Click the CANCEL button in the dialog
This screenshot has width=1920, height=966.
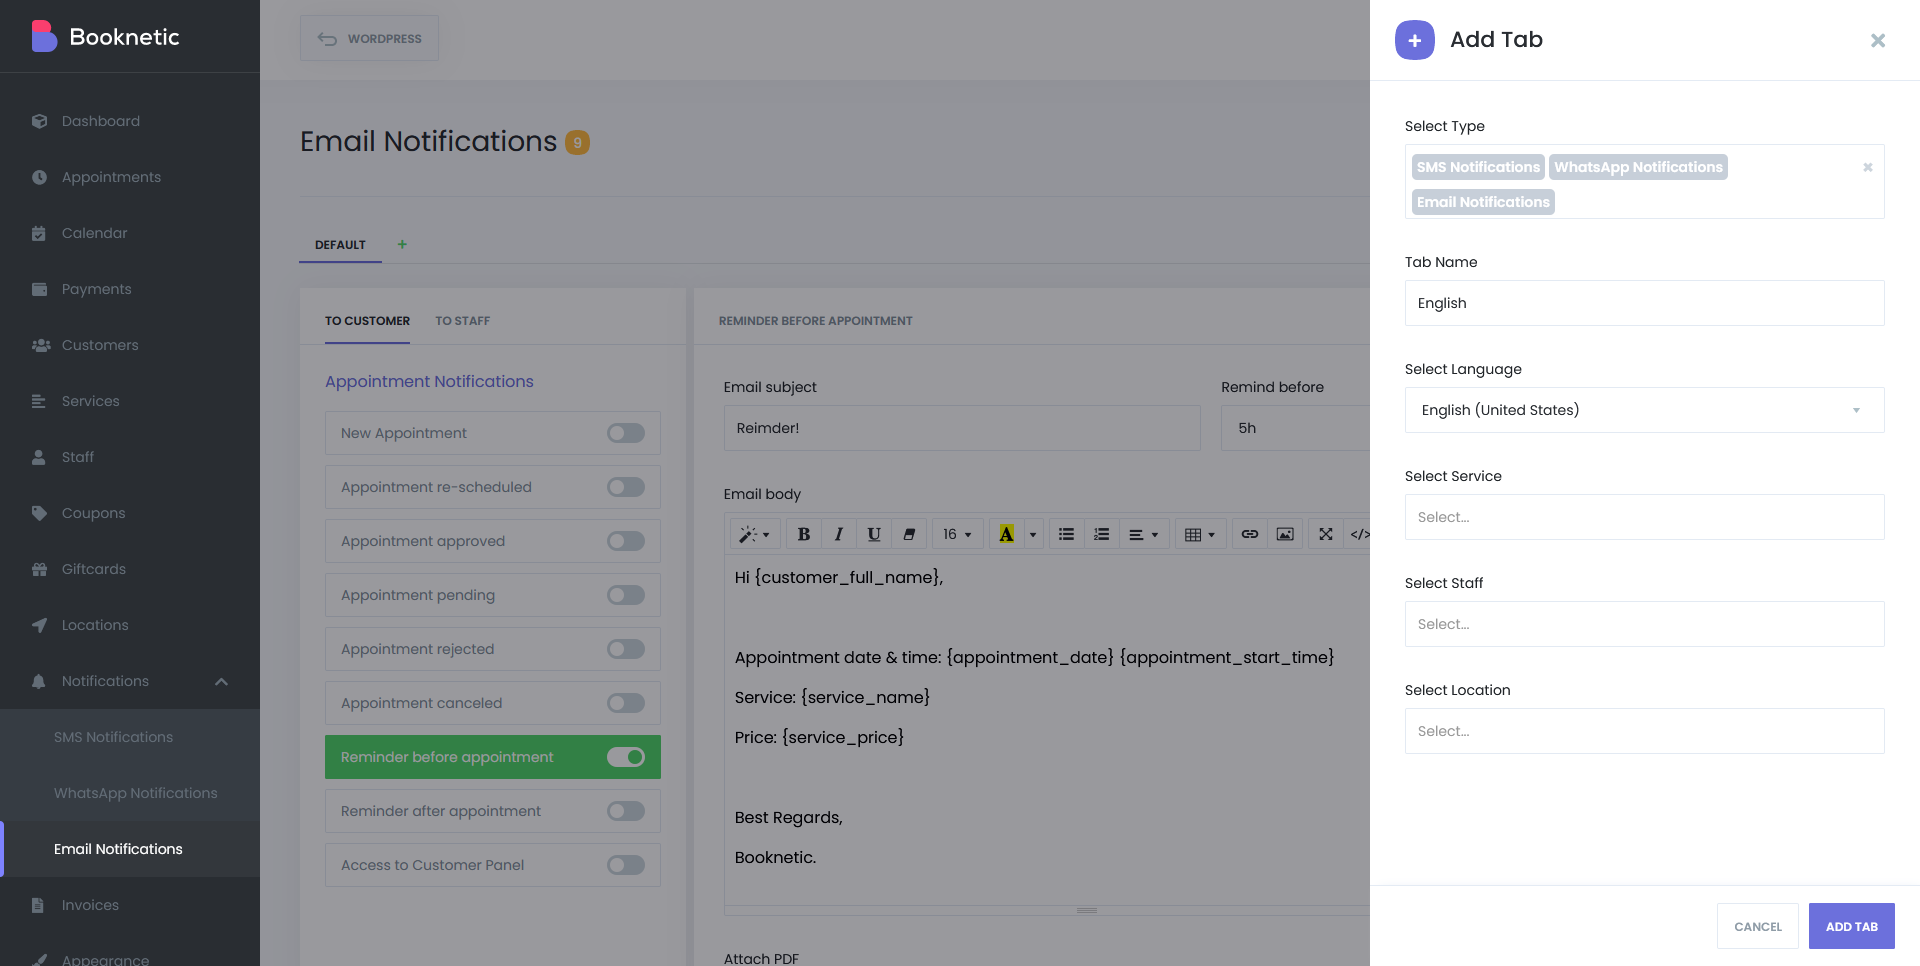coord(1757,926)
